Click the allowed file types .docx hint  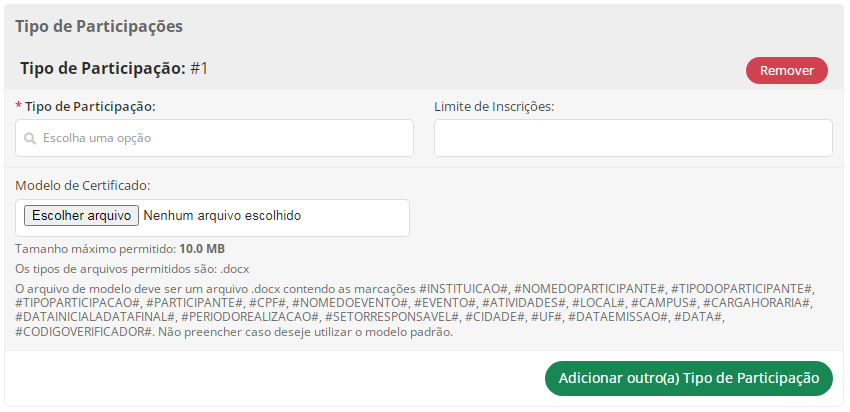point(132,269)
